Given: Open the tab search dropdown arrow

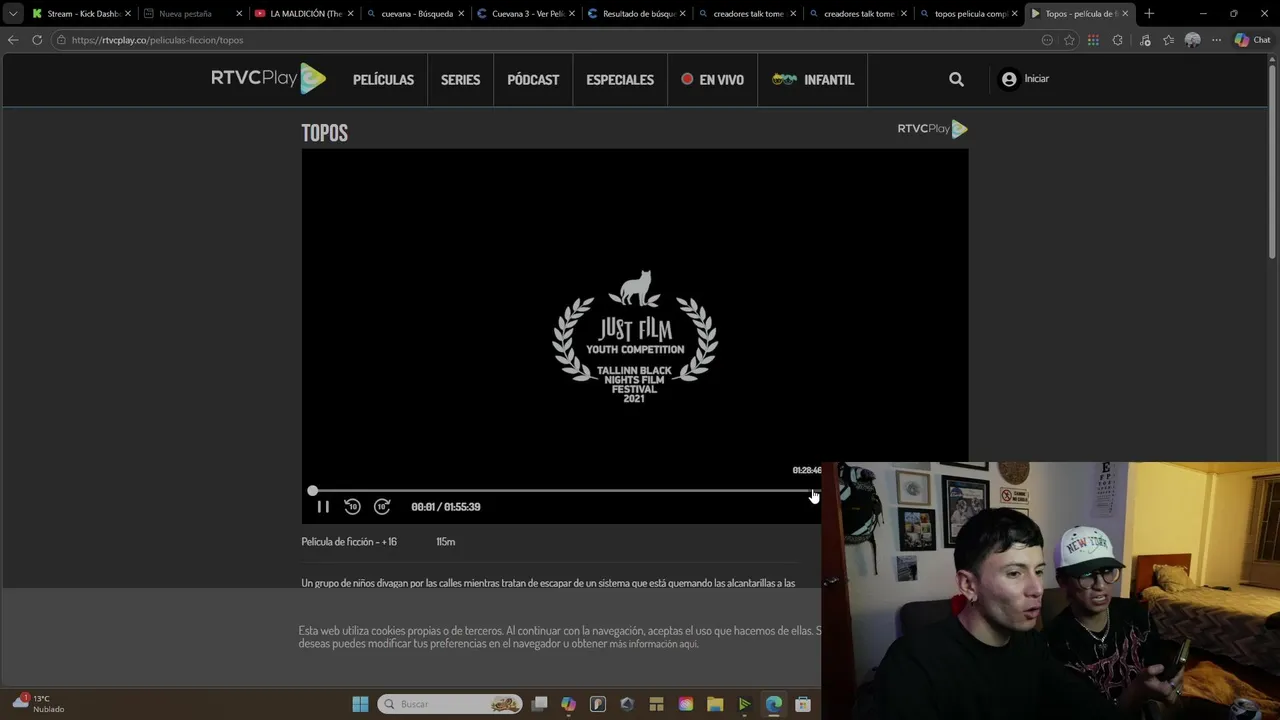Looking at the screenshot, I should pyautogui.click(x=12, y=14).
